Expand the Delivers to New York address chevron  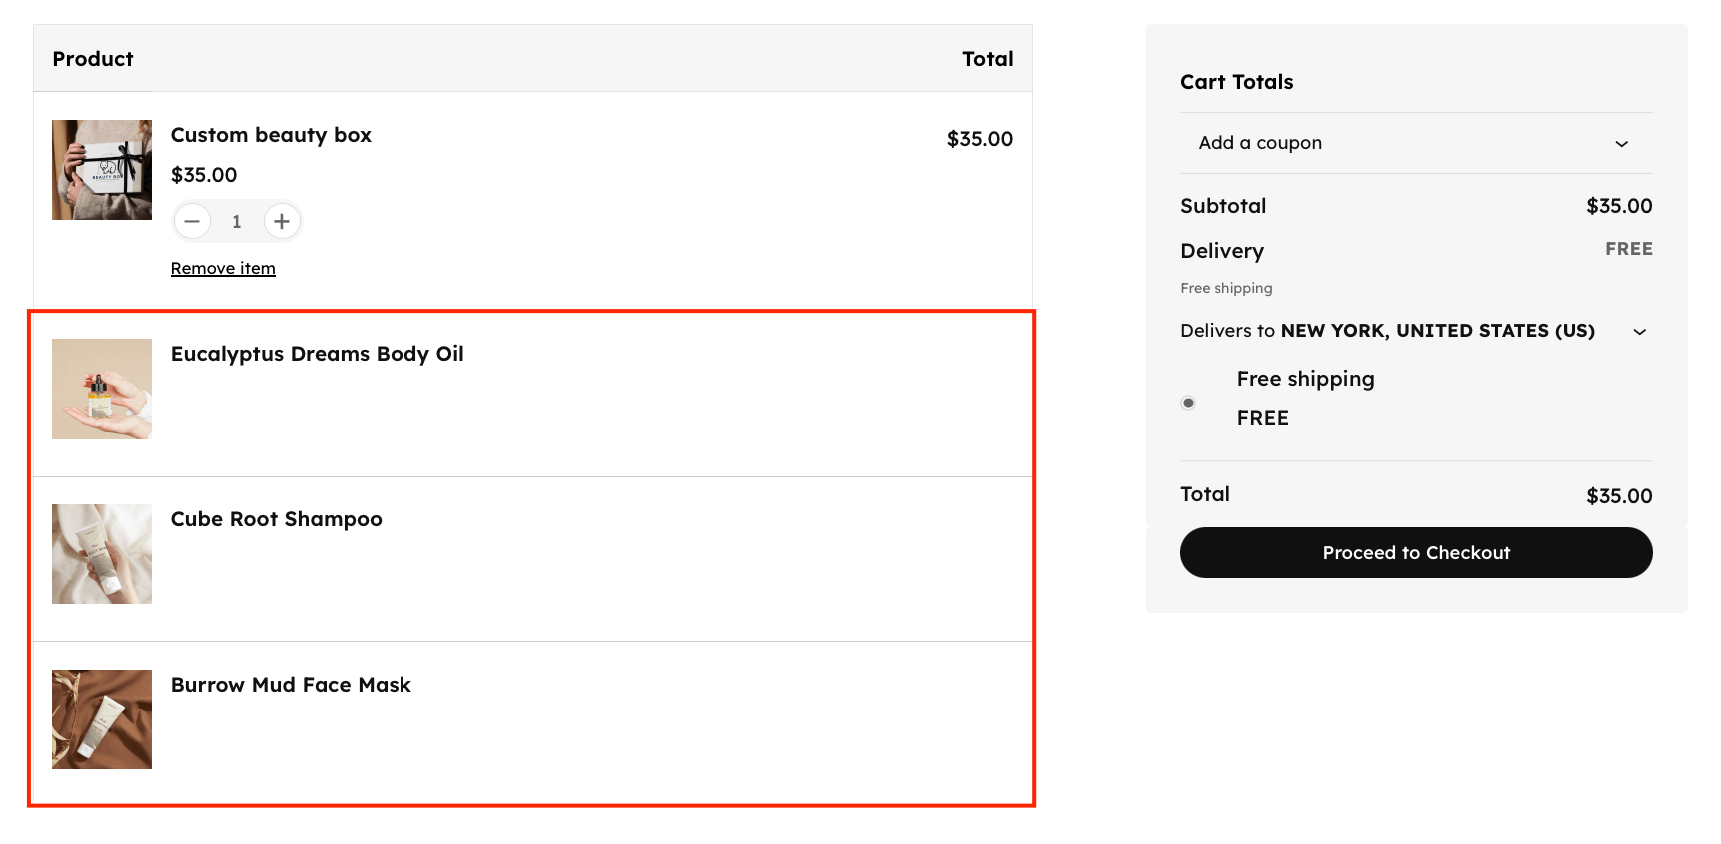pyautogui.click(x=1639, y=332)
